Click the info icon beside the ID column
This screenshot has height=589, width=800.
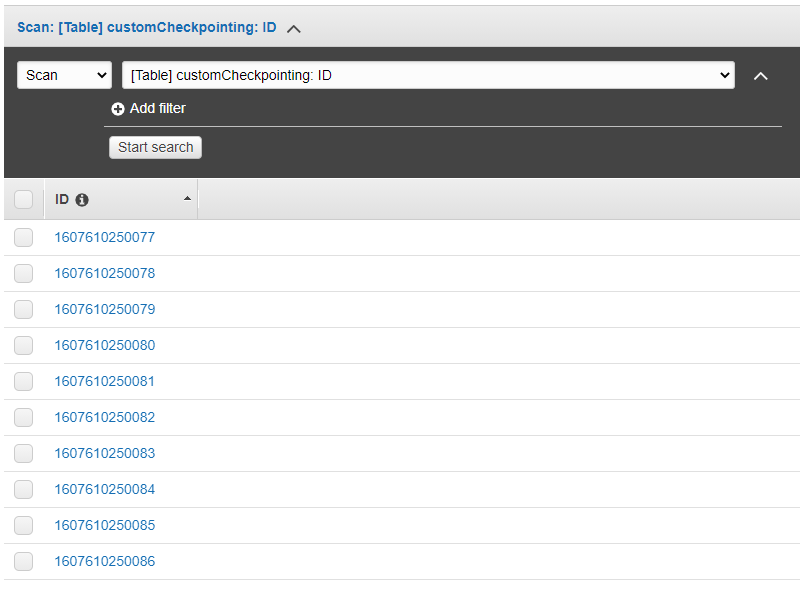click(x=81, y=199)
